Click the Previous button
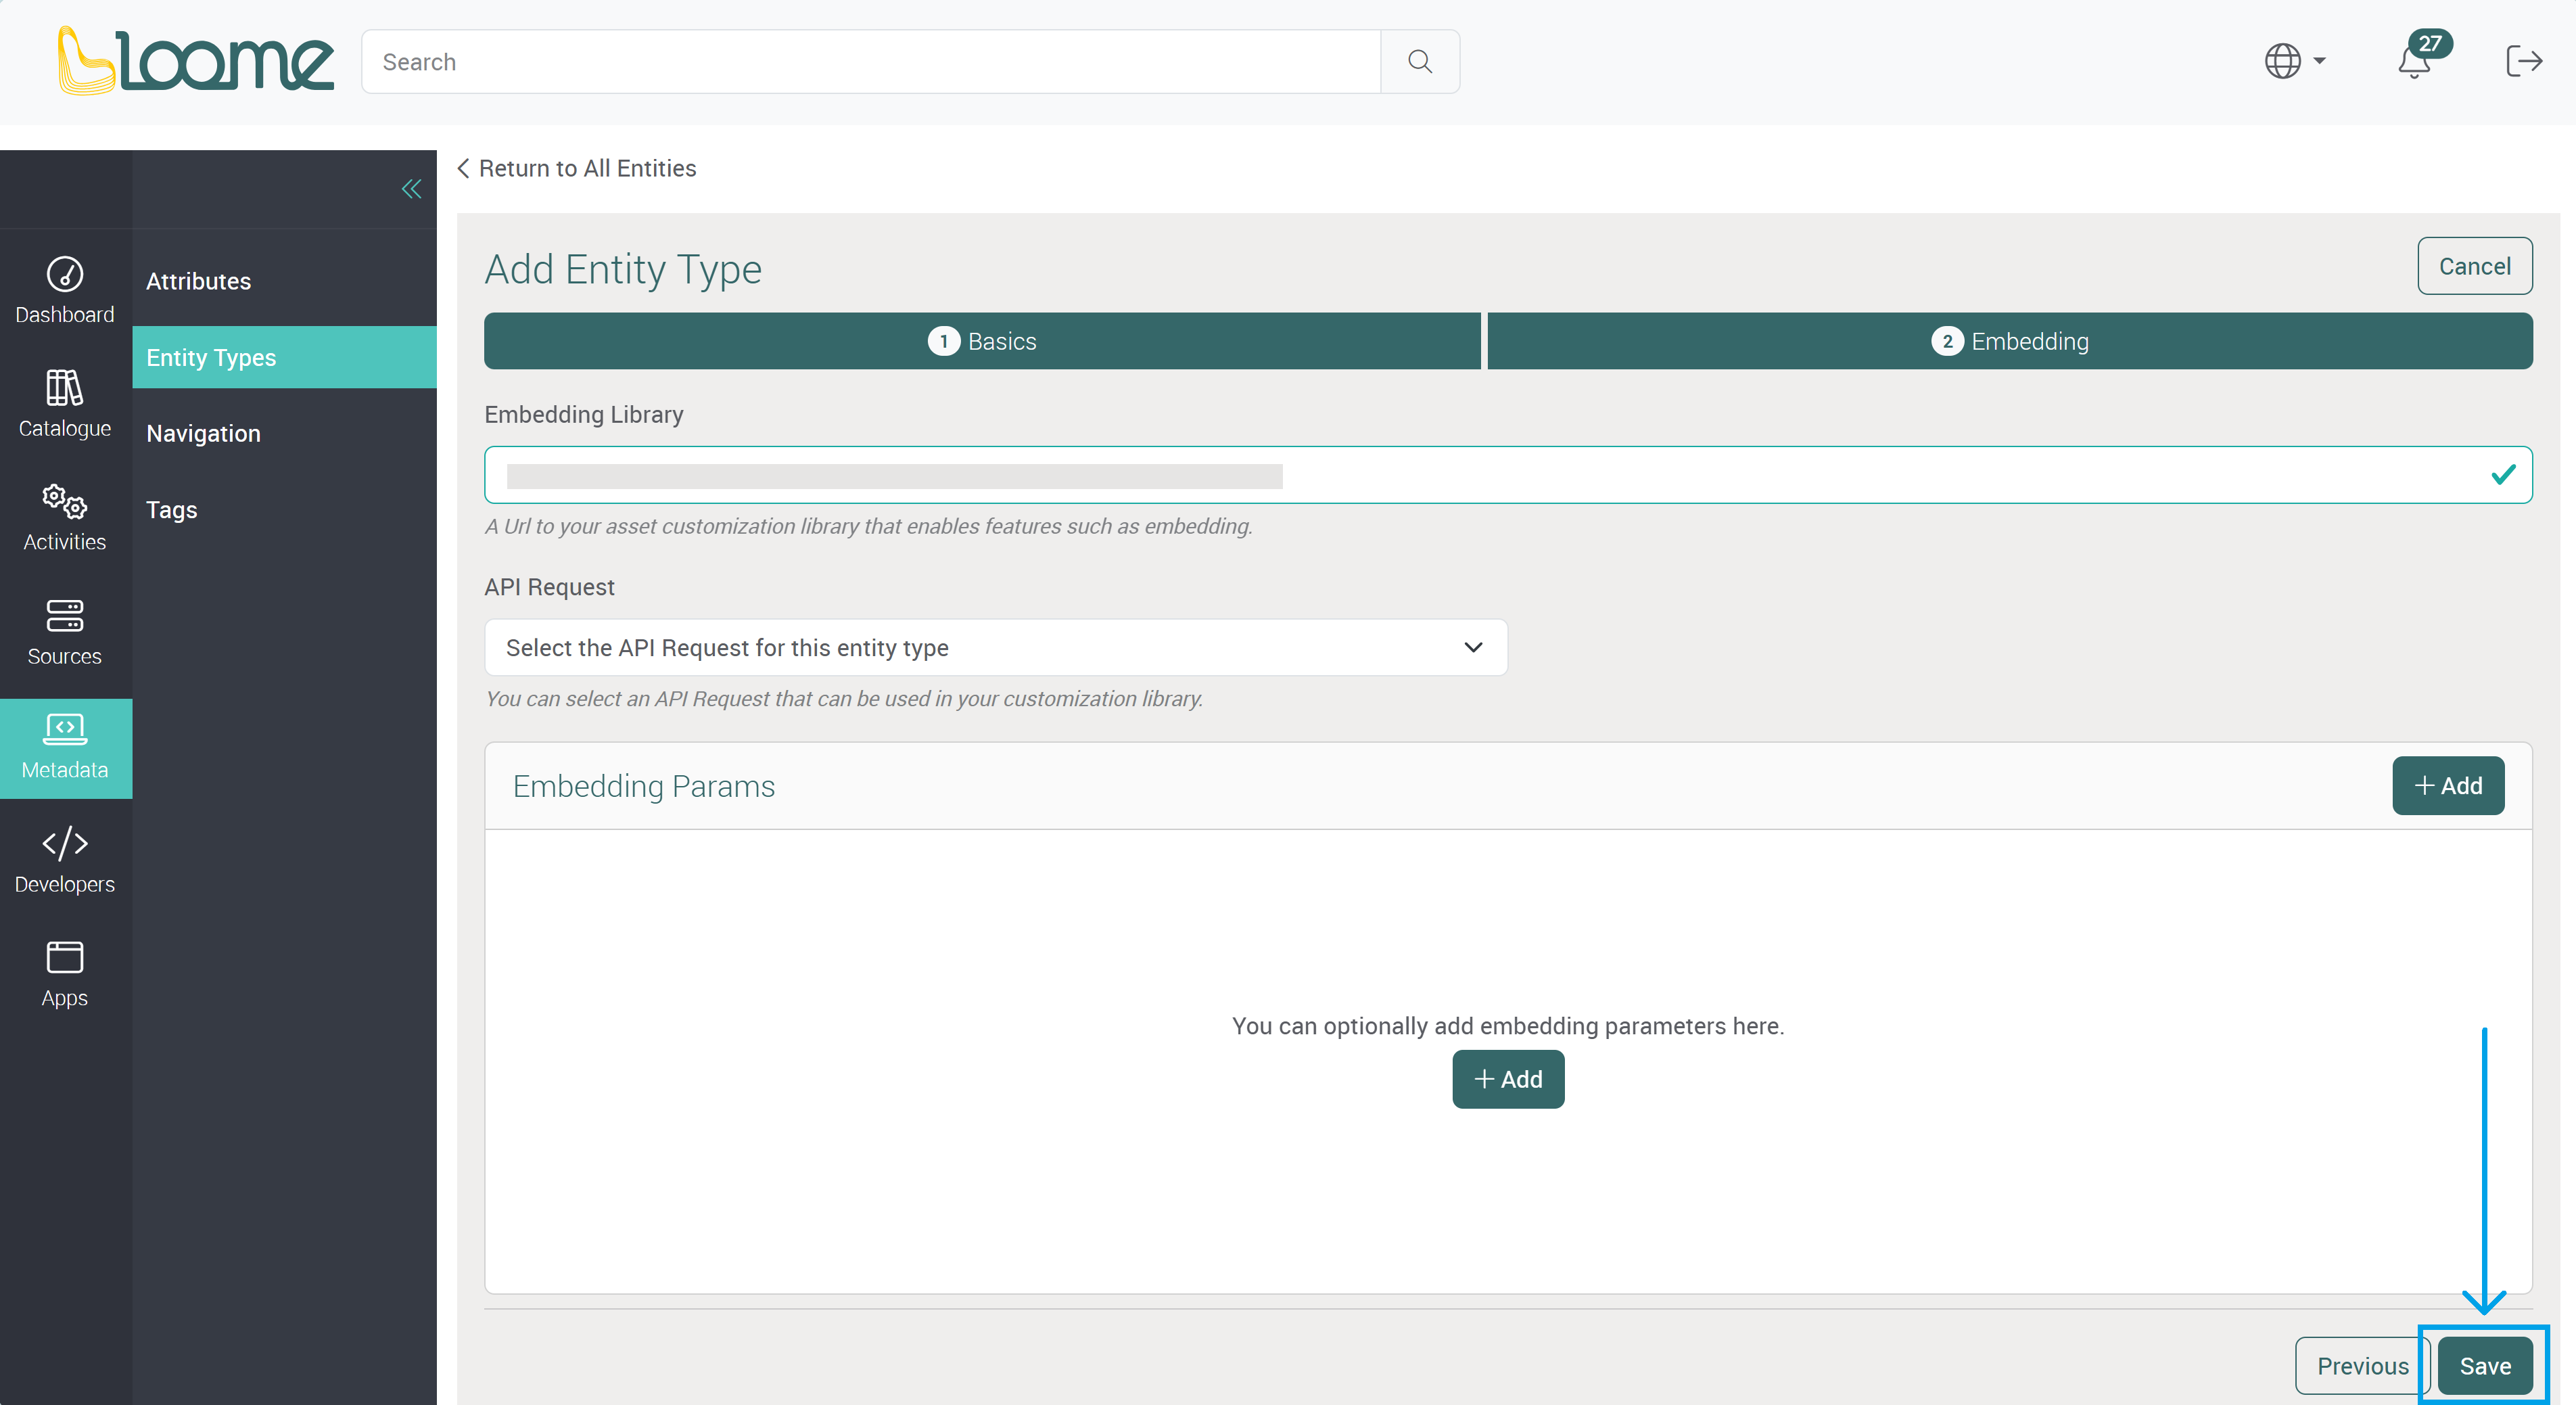2576x1405 pixels. tap(2362, 1366)
